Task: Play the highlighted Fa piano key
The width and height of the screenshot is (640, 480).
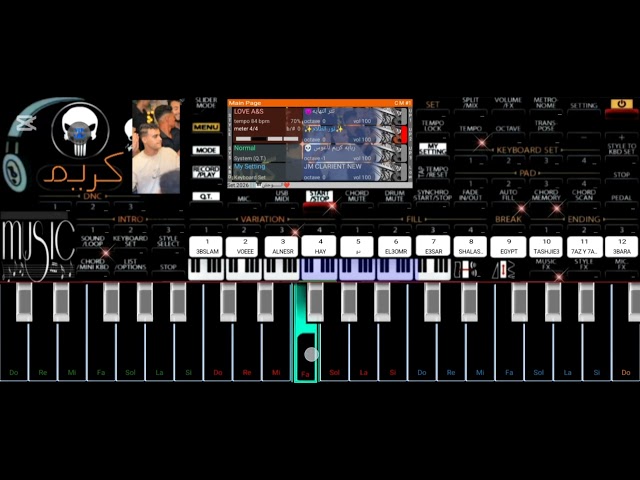Action: tap(306, 333)
